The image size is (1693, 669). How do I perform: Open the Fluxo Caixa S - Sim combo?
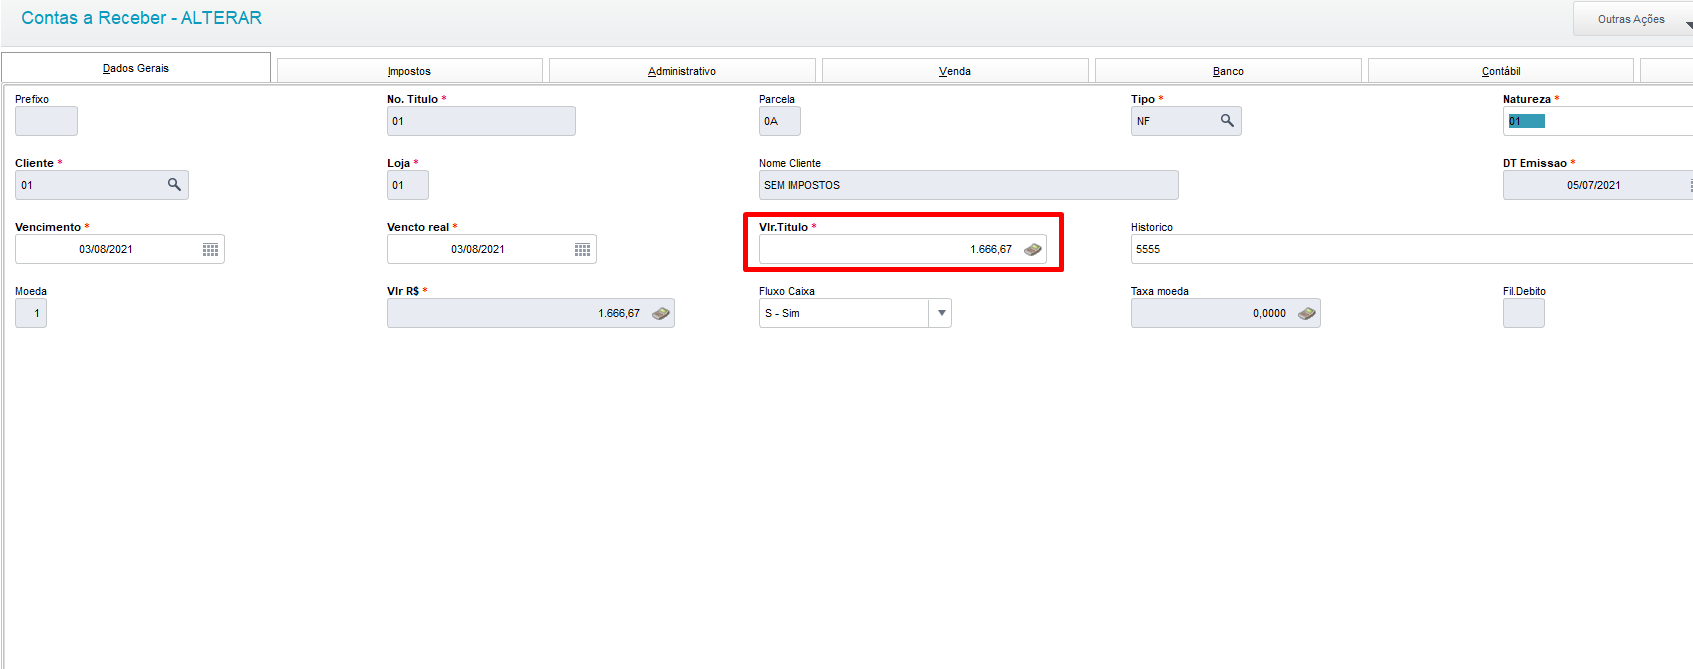[x=855, y=313]
